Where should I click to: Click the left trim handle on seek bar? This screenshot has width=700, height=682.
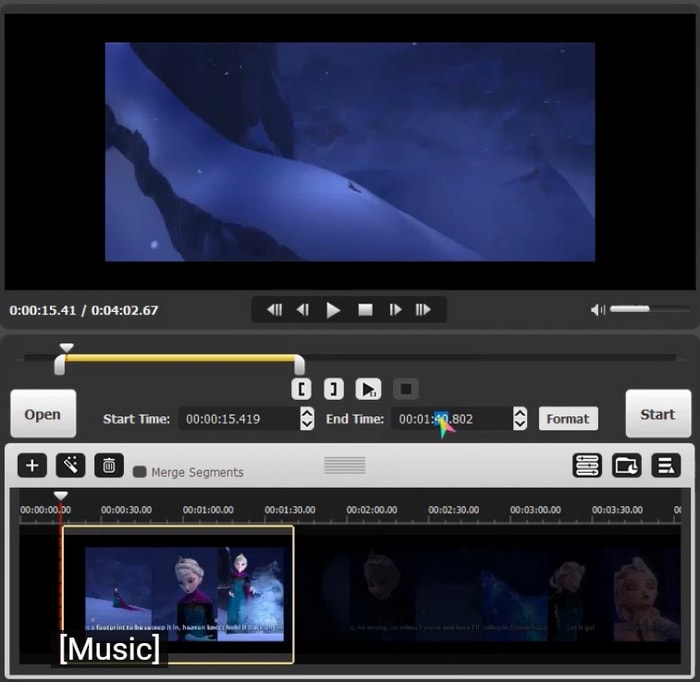(x=60, y=365)
